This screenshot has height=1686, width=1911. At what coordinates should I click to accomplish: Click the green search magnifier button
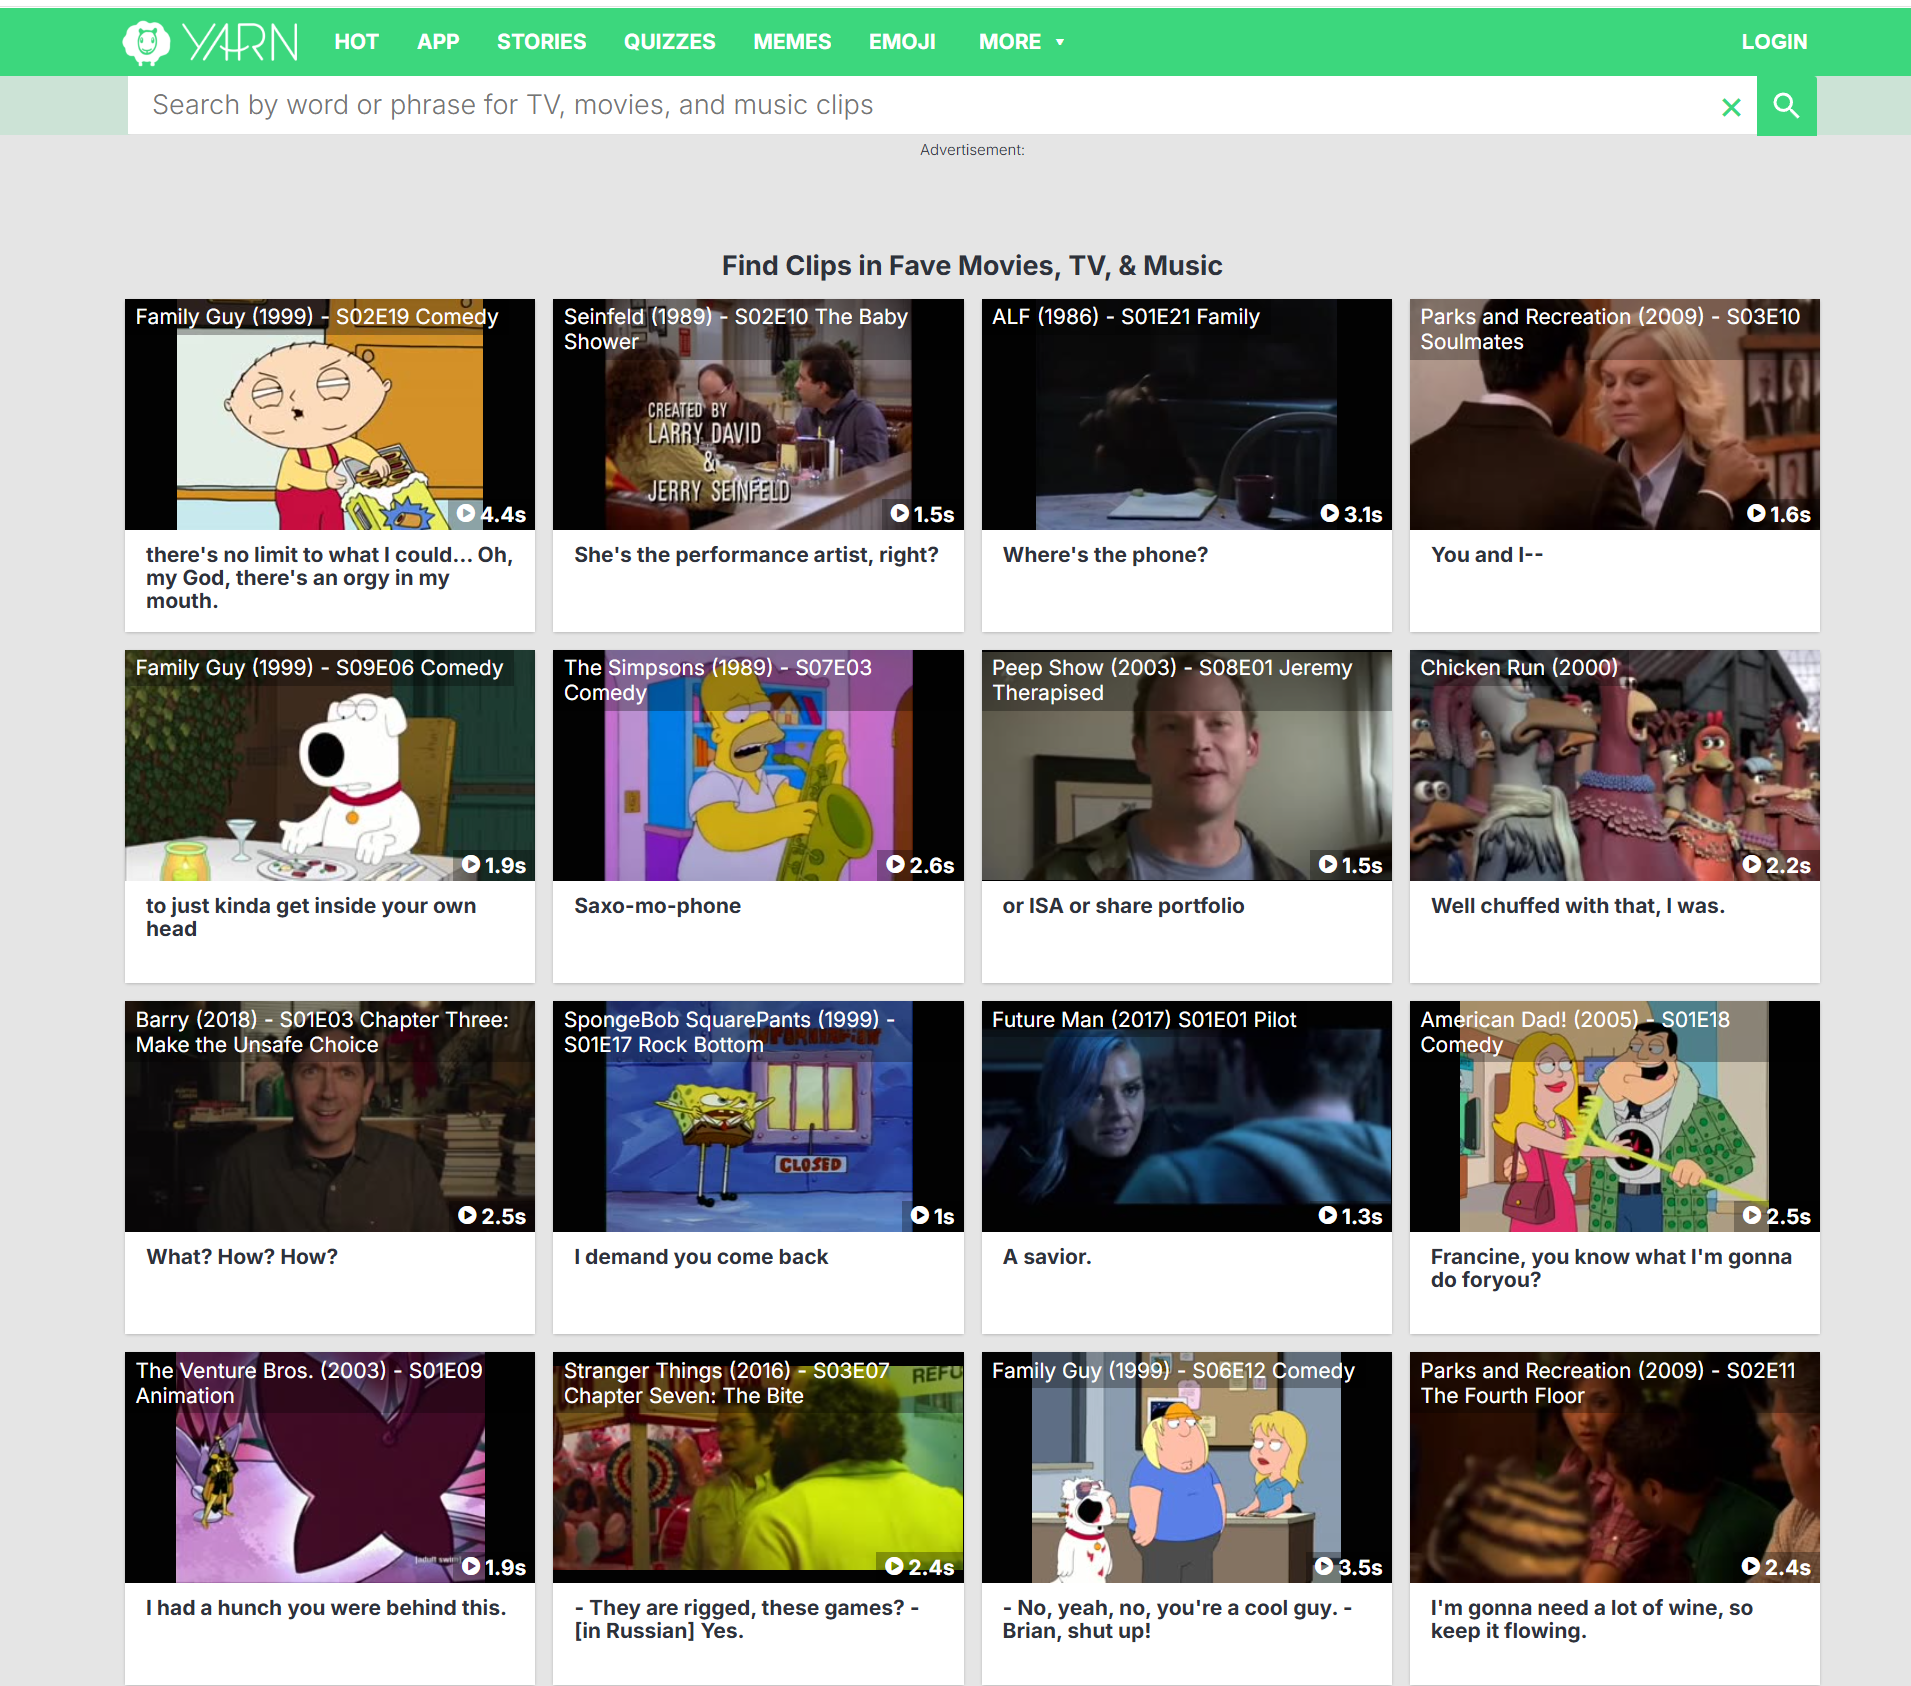(1786, 106)
